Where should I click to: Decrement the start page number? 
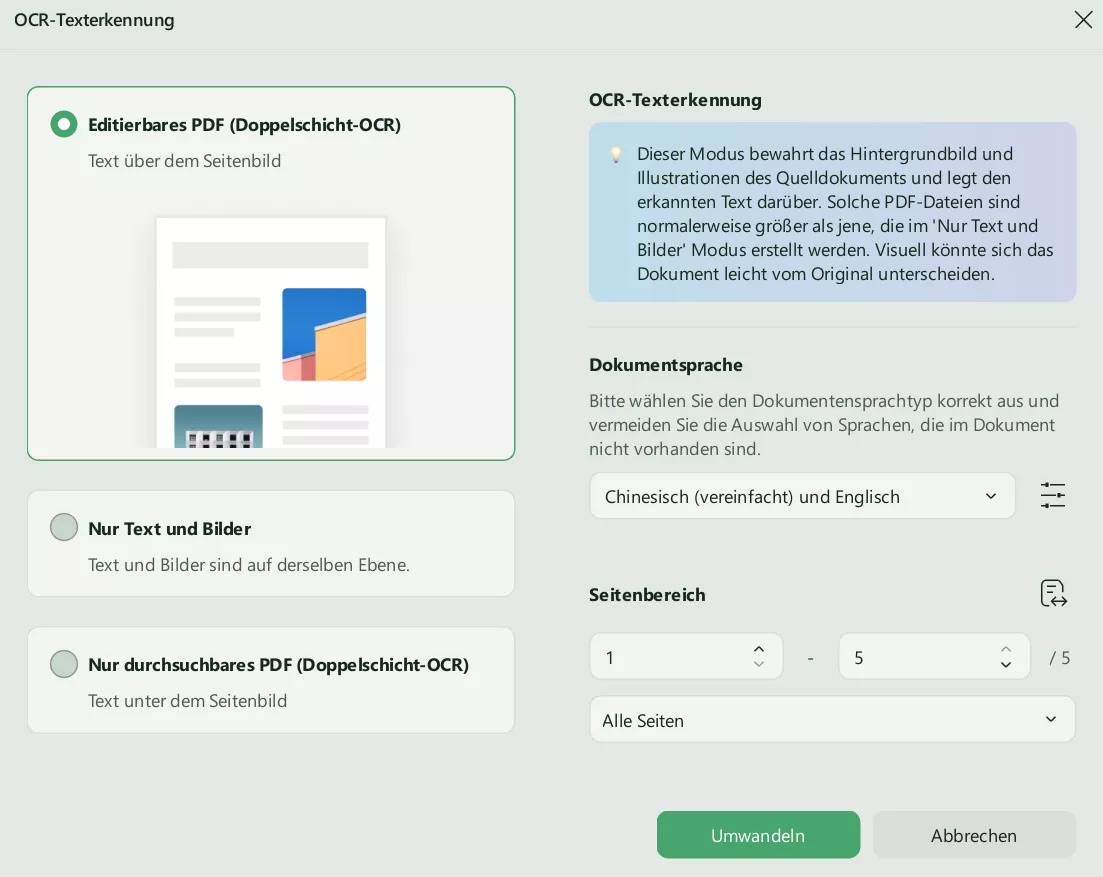point(759,663)
